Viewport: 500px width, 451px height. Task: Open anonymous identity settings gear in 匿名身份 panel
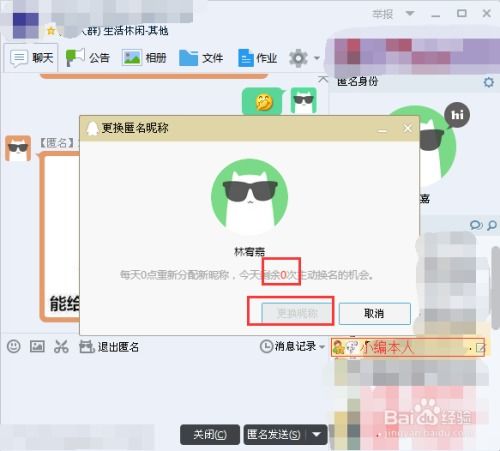489,82
